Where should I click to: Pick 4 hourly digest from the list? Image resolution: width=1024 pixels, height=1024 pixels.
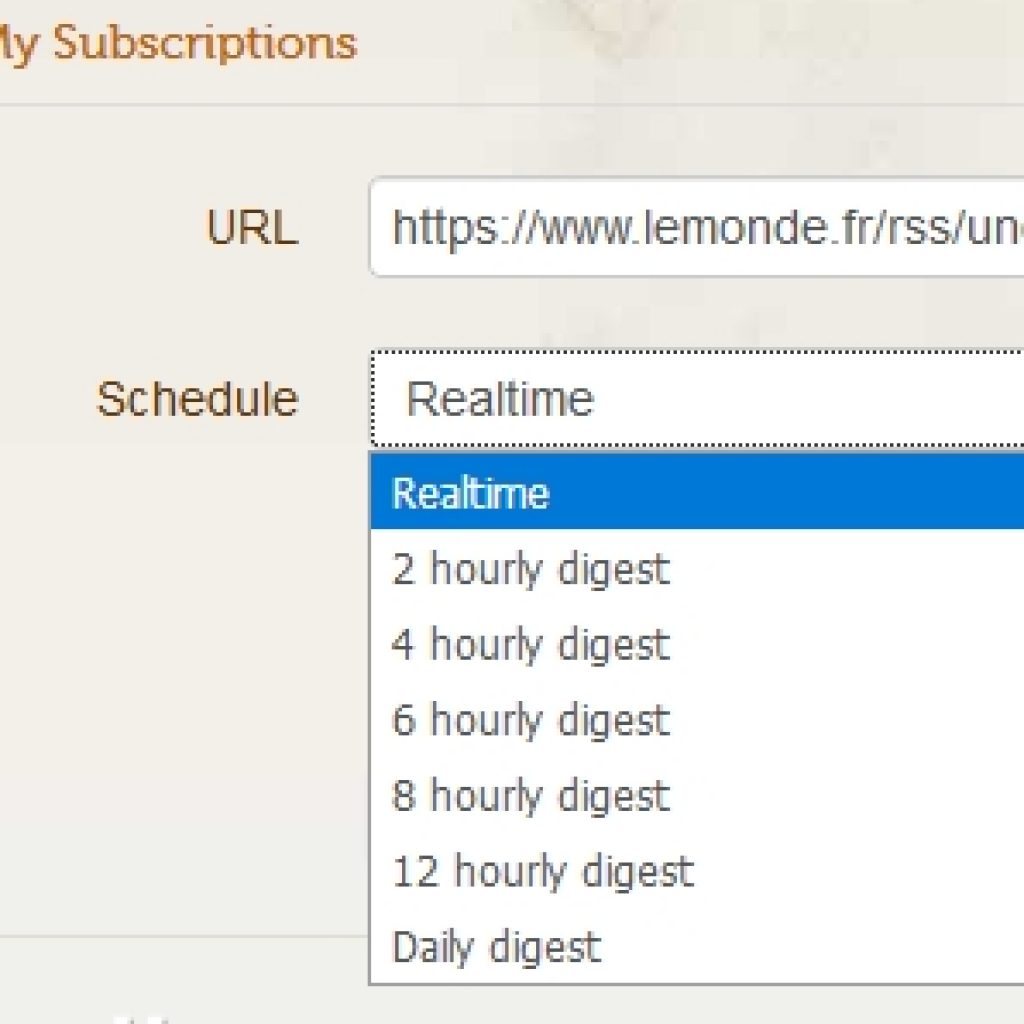pyautogui.click(x=530, y=644)
